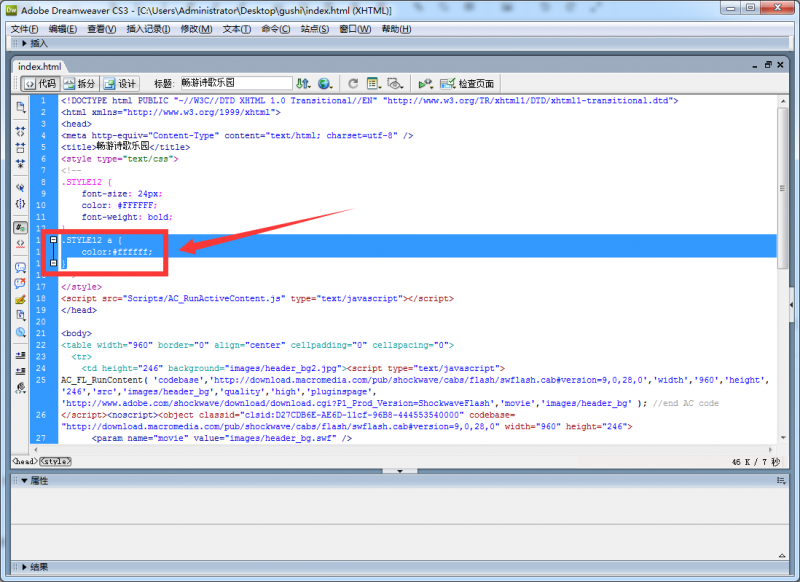This screenshot has width=800, height=582.
Task: Open the 帮助(H) menu
Action: (x=396, y=29)
